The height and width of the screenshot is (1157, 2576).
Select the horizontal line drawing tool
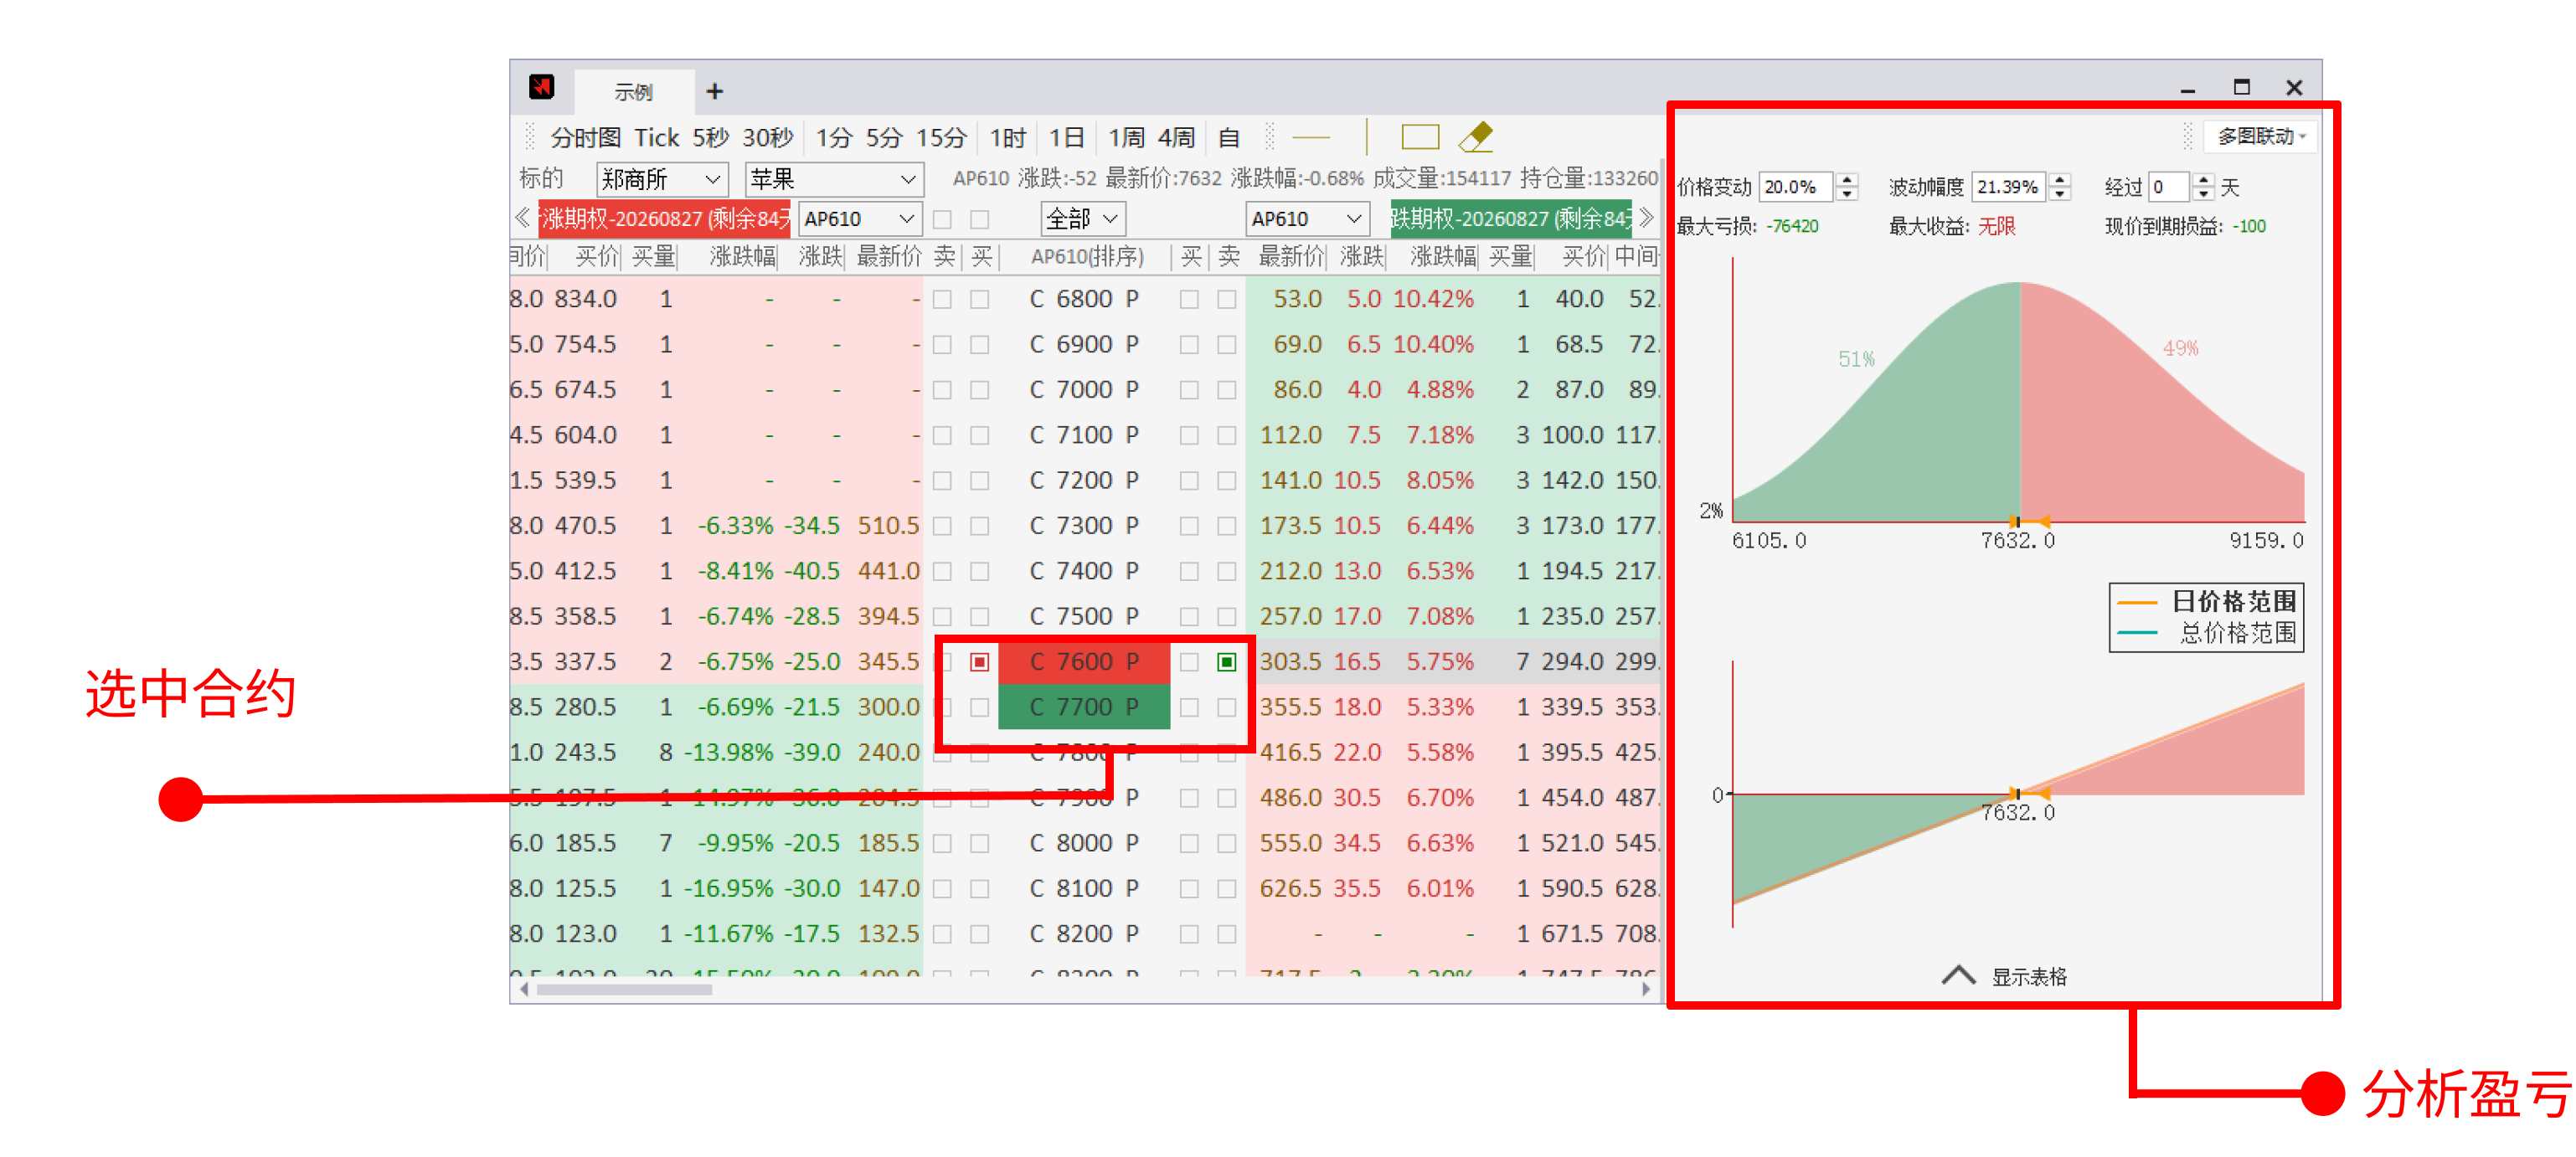(x=1311, y=137)
